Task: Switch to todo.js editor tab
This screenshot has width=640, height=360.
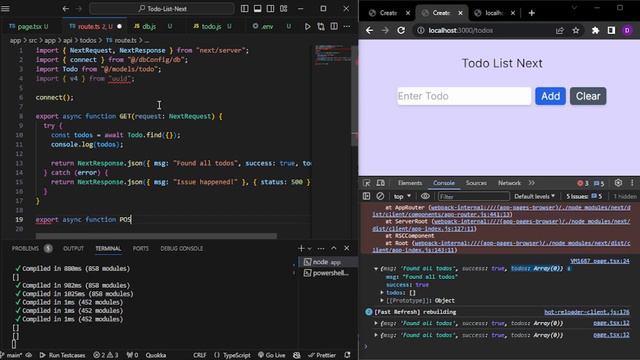Action: (x=212, y=27)
